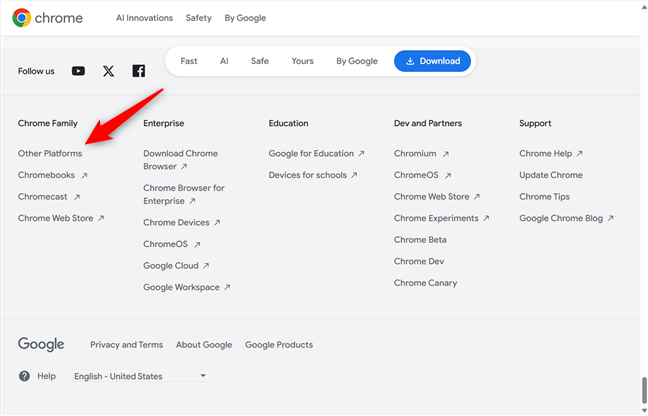Jump to By Google section tab
648x416 pixels.
[x=357, y=61]
